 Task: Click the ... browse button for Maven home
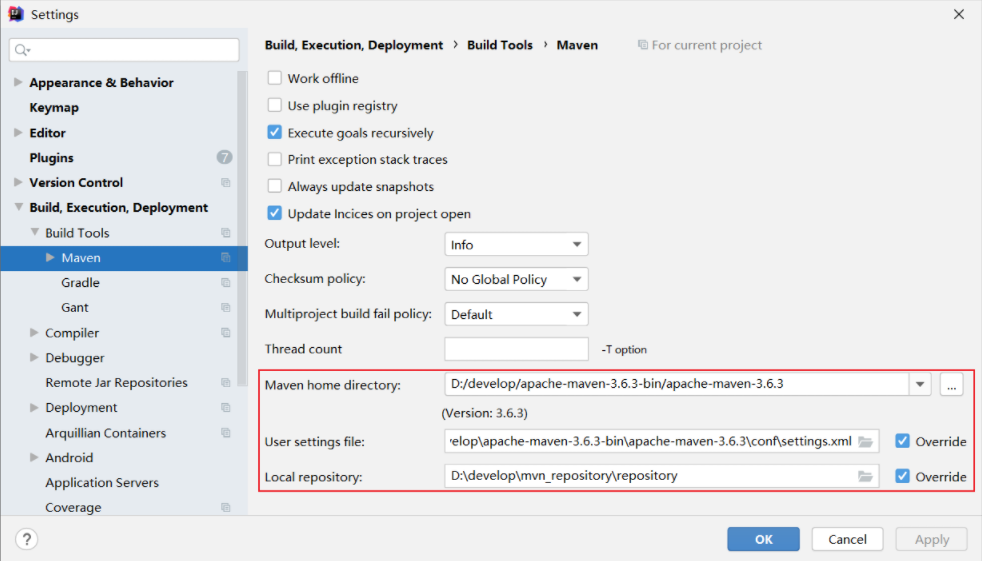click(951, 384)
